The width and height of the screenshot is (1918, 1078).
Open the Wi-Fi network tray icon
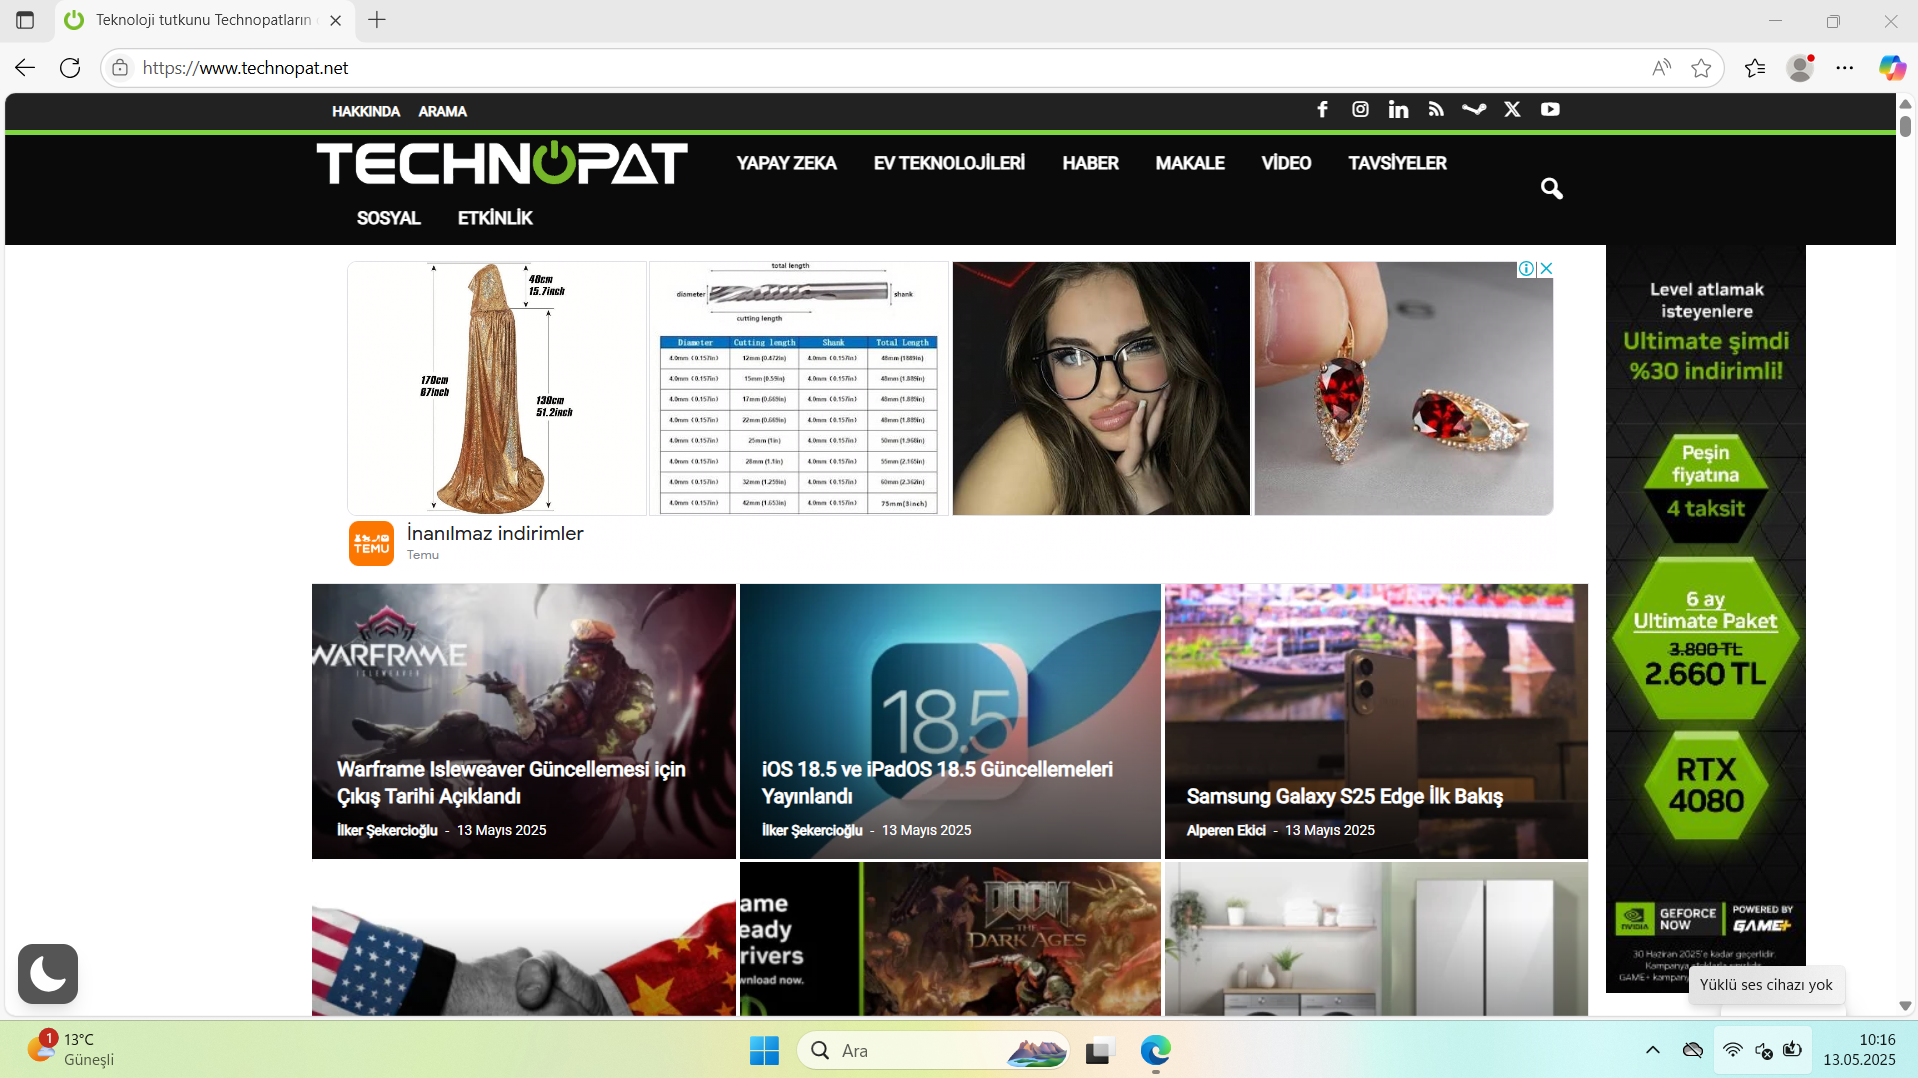(x=1733, y=1050)
